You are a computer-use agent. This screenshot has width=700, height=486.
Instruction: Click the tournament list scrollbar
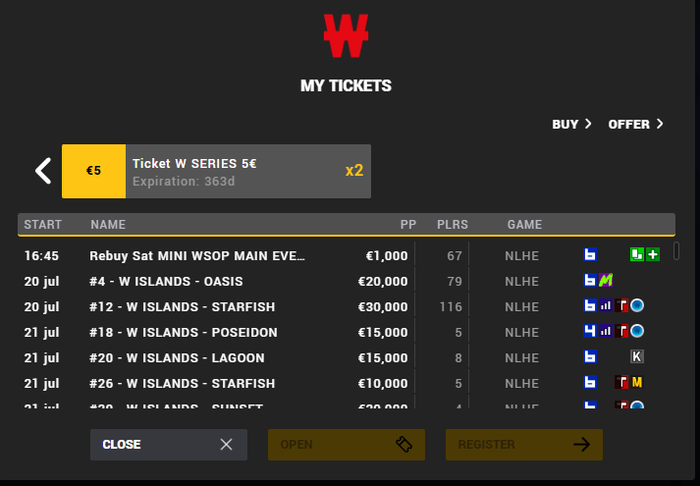676,251
